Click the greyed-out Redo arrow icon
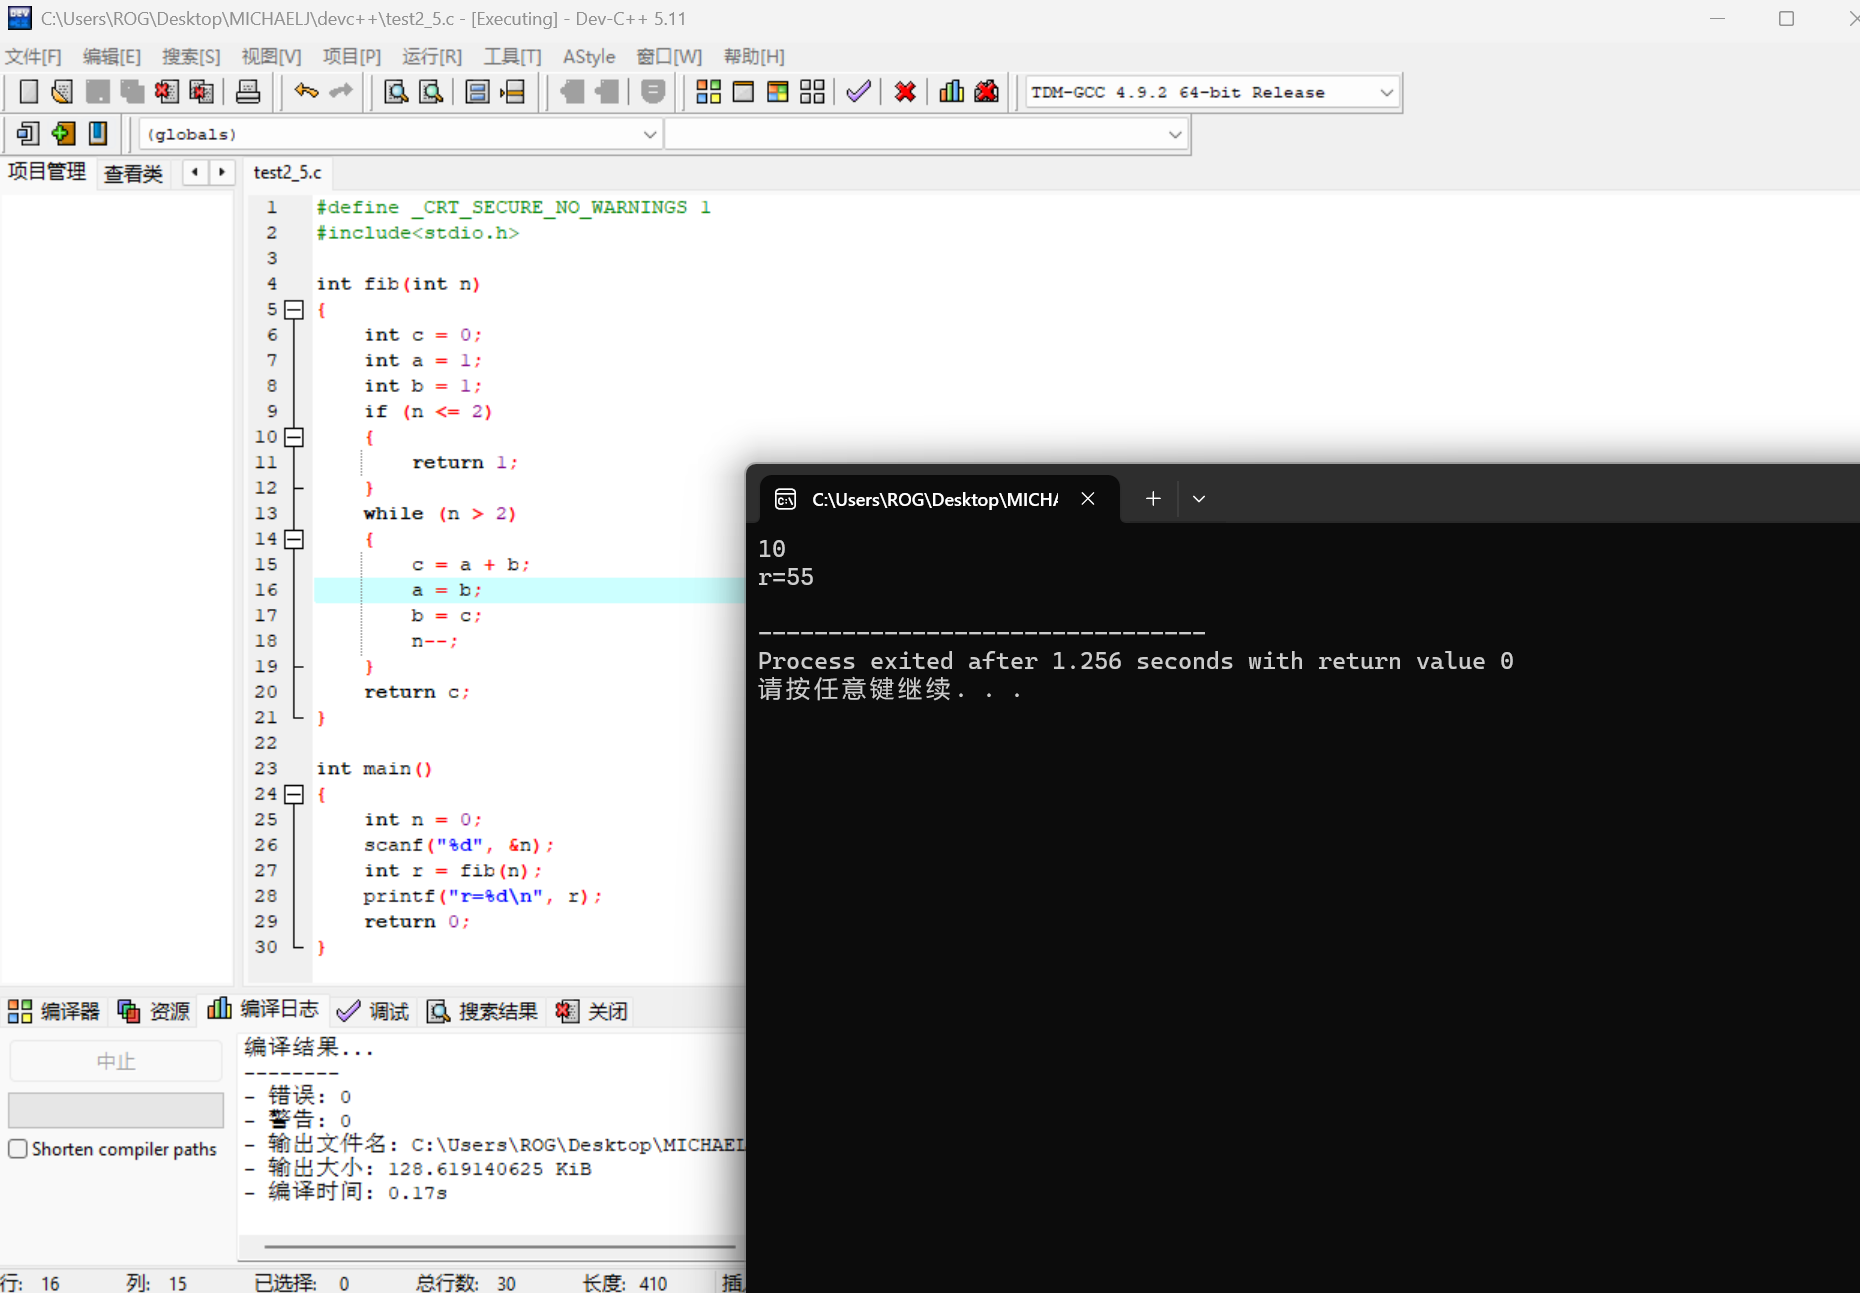Screen dimensions: 1860x1293 tap(341, 92)
